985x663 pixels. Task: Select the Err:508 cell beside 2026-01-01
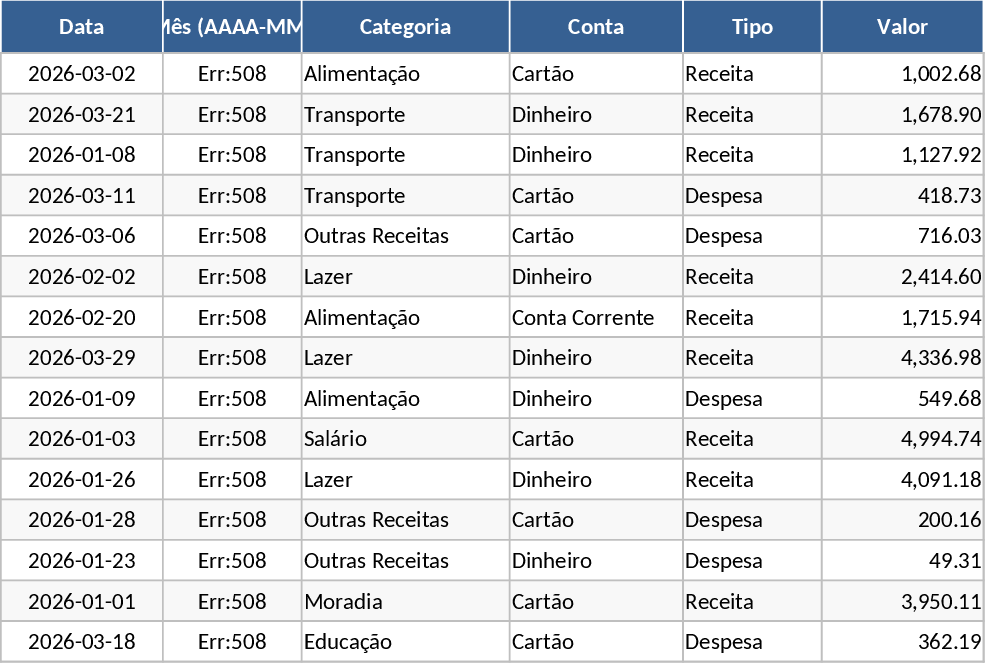pyautogui.click(x=232, y=602)
